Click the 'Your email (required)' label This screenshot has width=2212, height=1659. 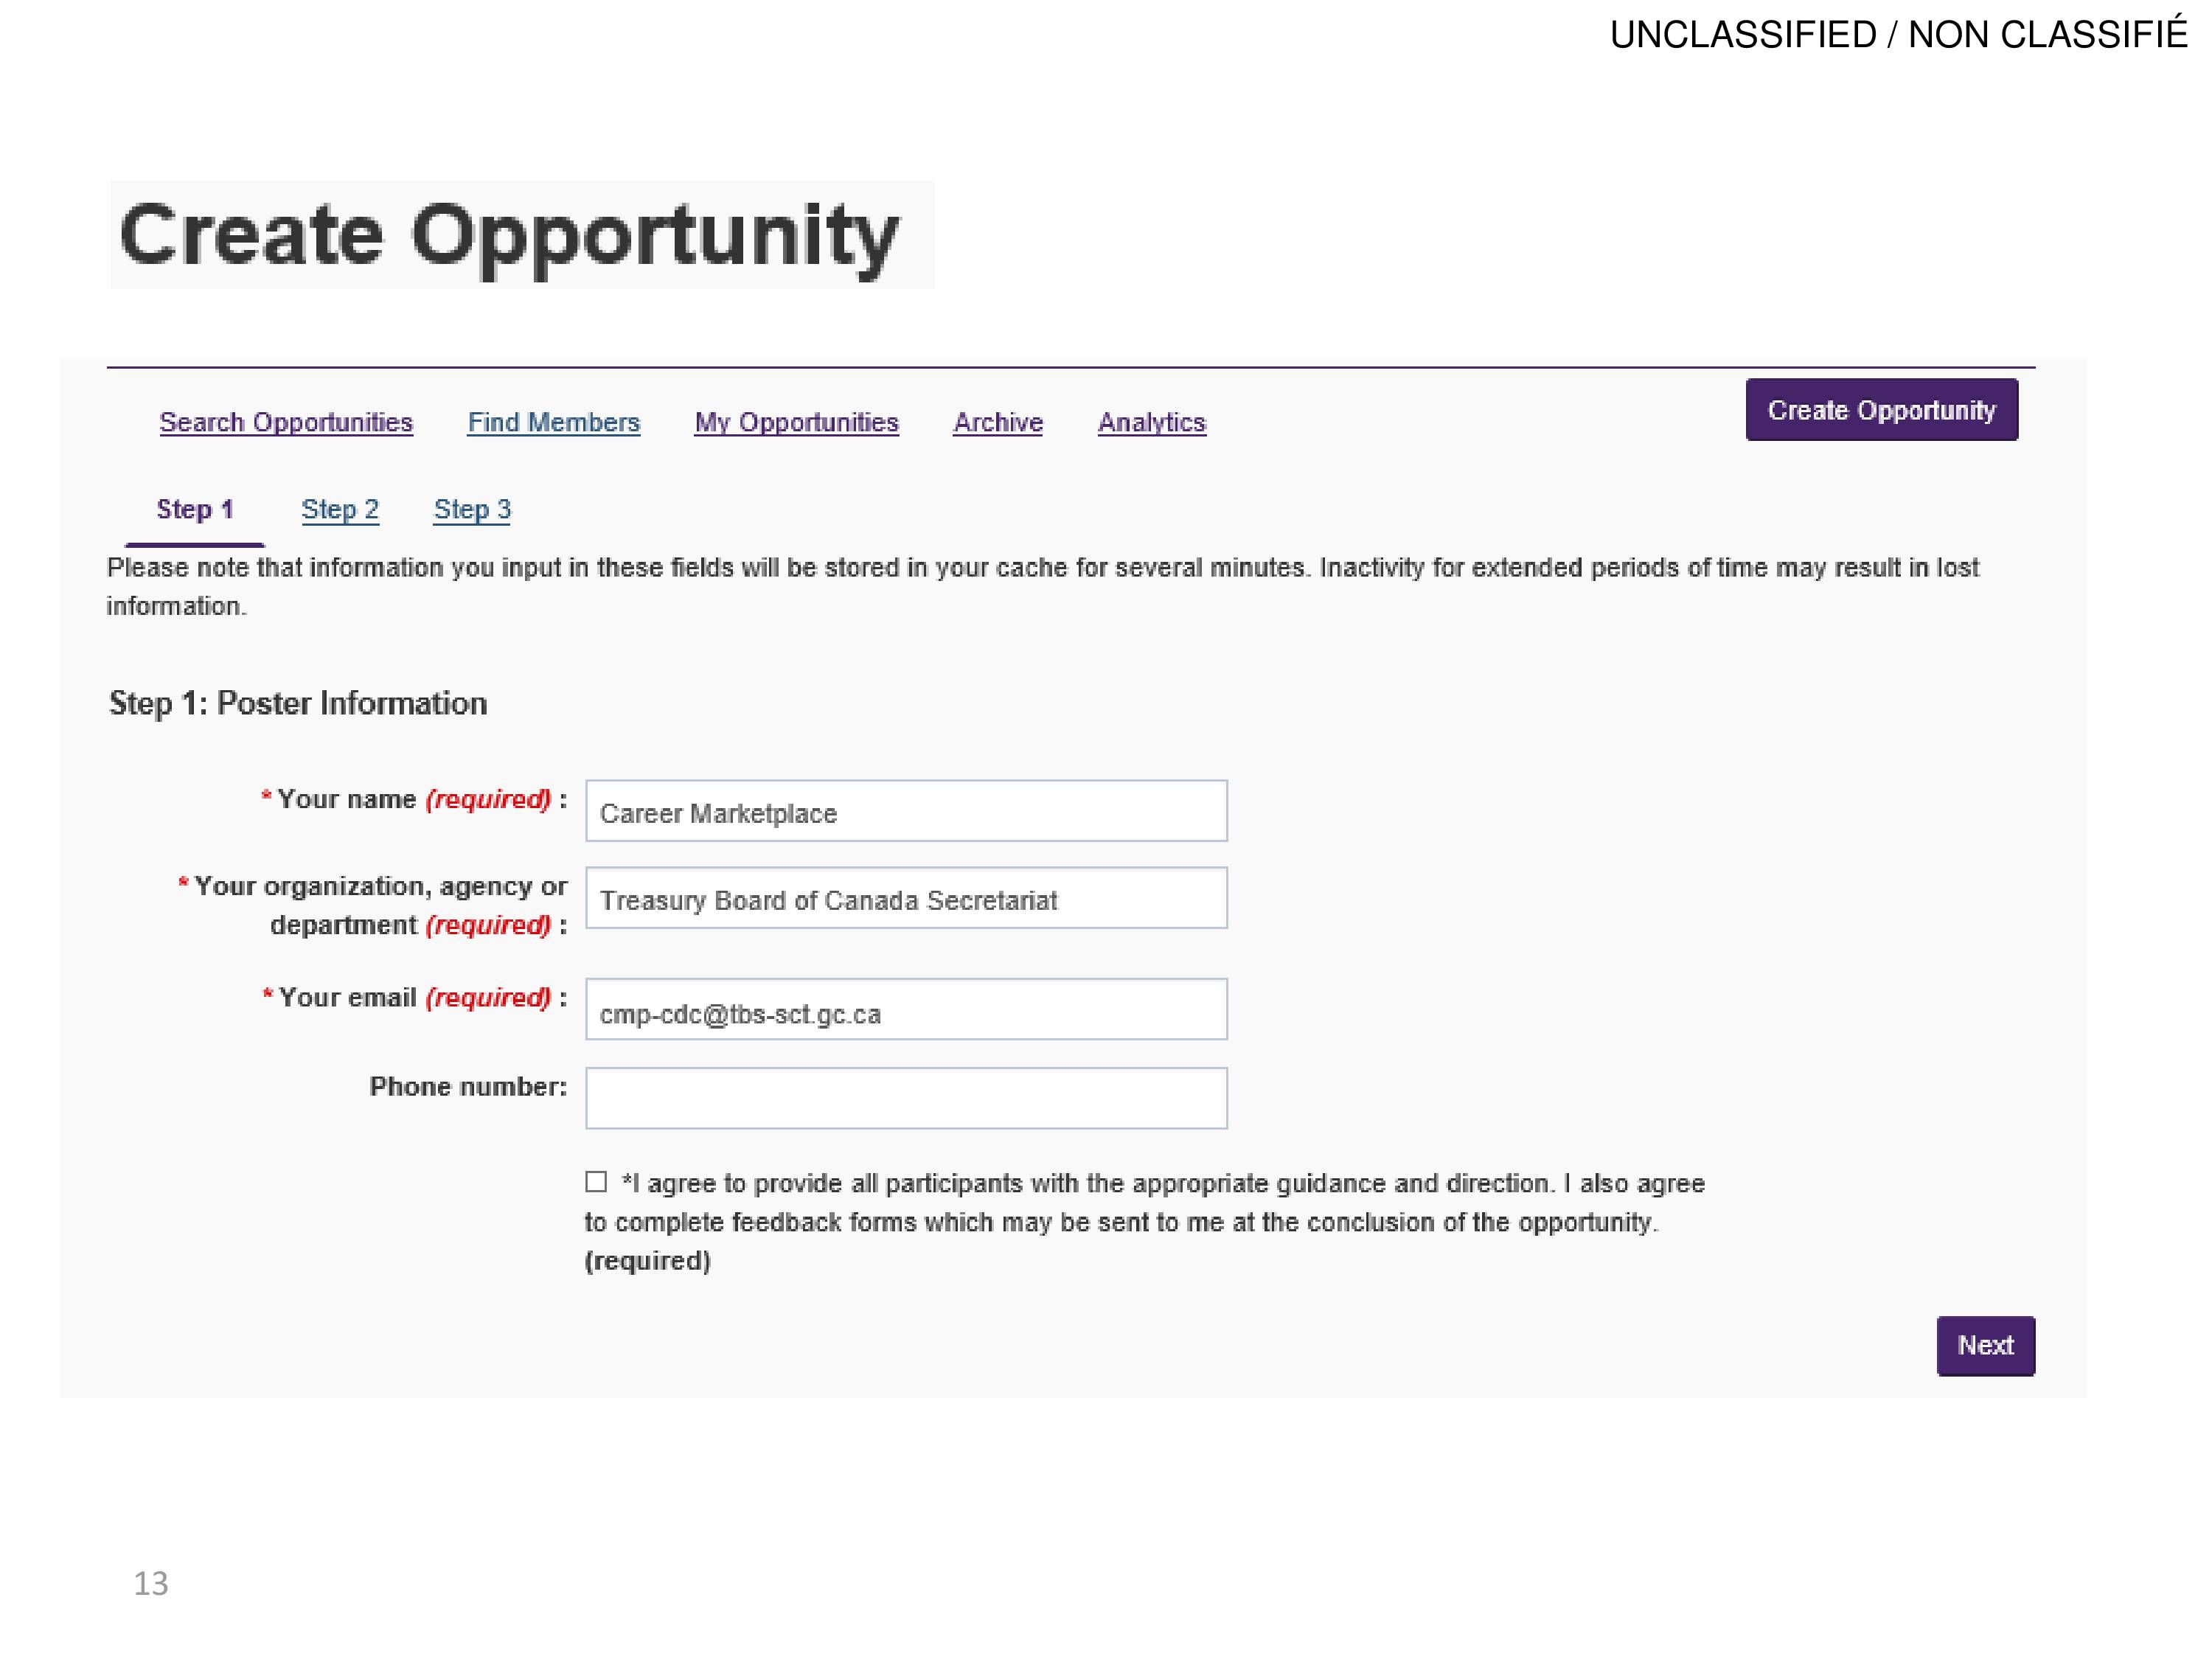pos(415,997)
